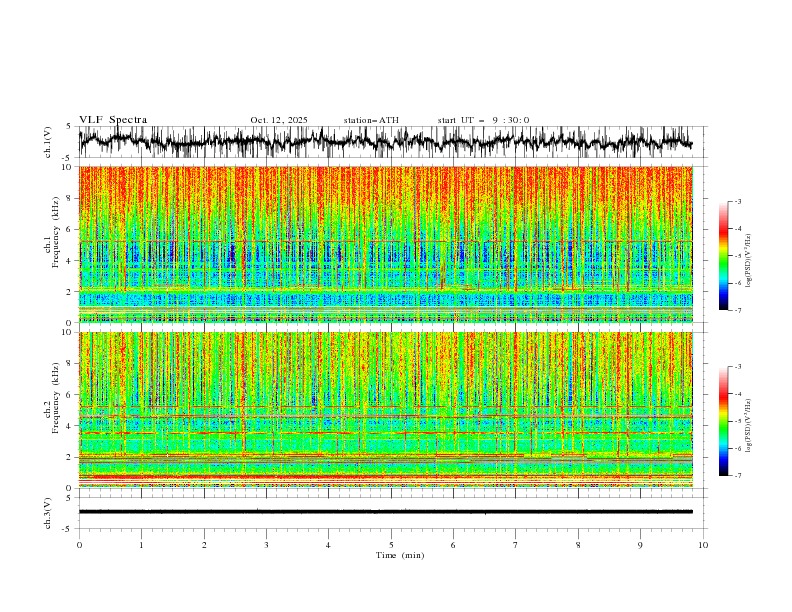Click the date label "Oct. 12, 2025"
This screenshot has width=792, height=612.
tap(279, 120)
